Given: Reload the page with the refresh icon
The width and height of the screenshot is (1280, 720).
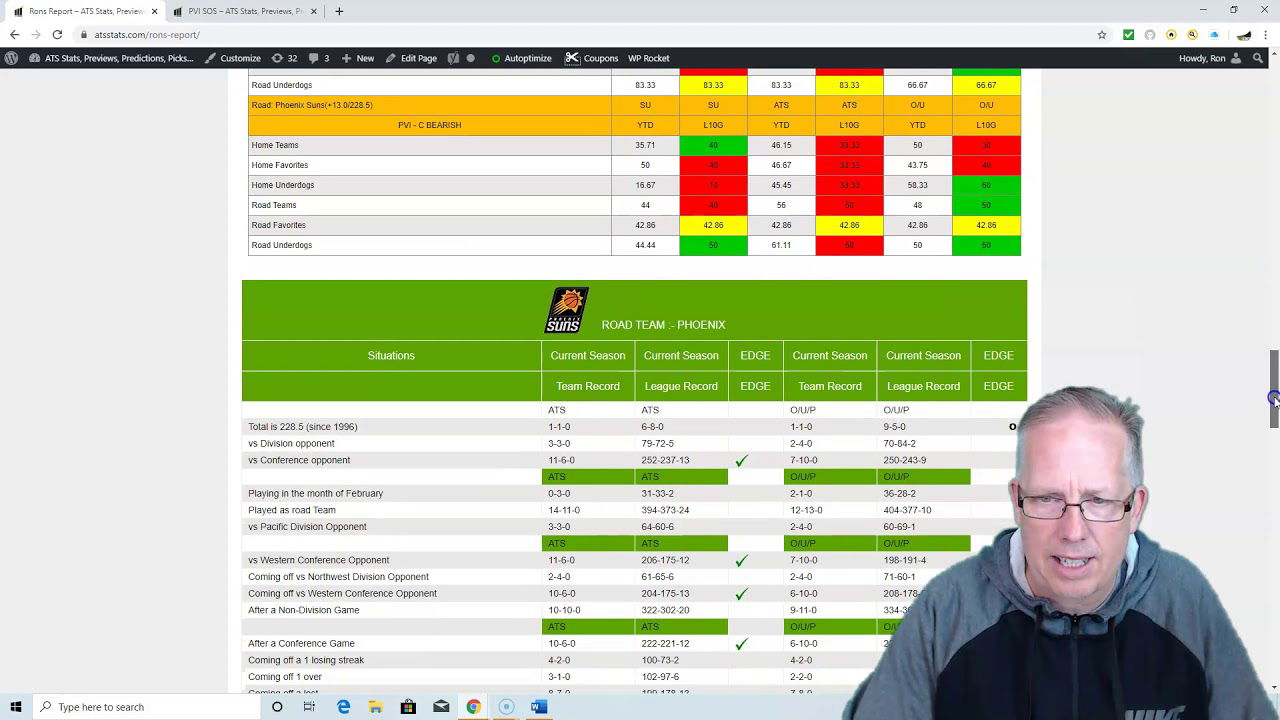Looking at the screenshot, I should pyautogui.click(x=57, y=35).
